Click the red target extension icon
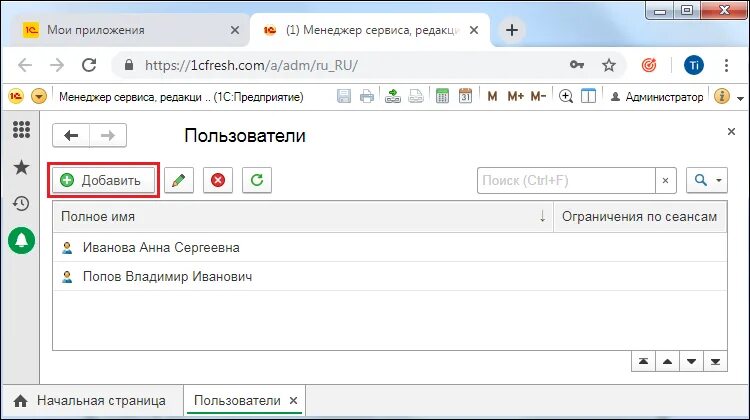 coord(649,65)
